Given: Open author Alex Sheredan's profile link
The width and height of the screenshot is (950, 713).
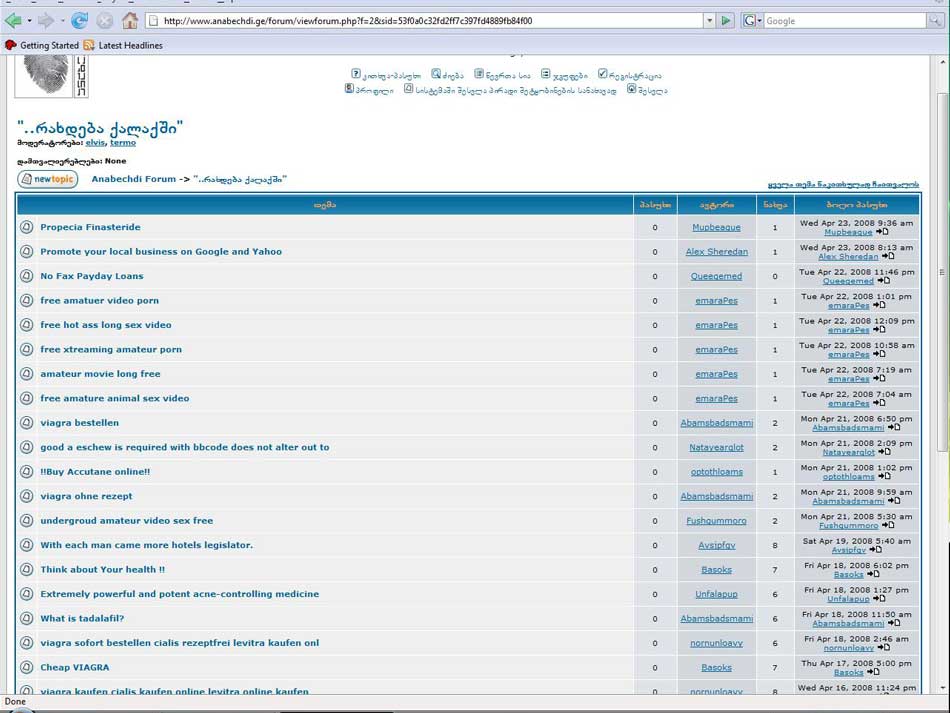Looking at the screenshot, I should click(x=716, y=252).
